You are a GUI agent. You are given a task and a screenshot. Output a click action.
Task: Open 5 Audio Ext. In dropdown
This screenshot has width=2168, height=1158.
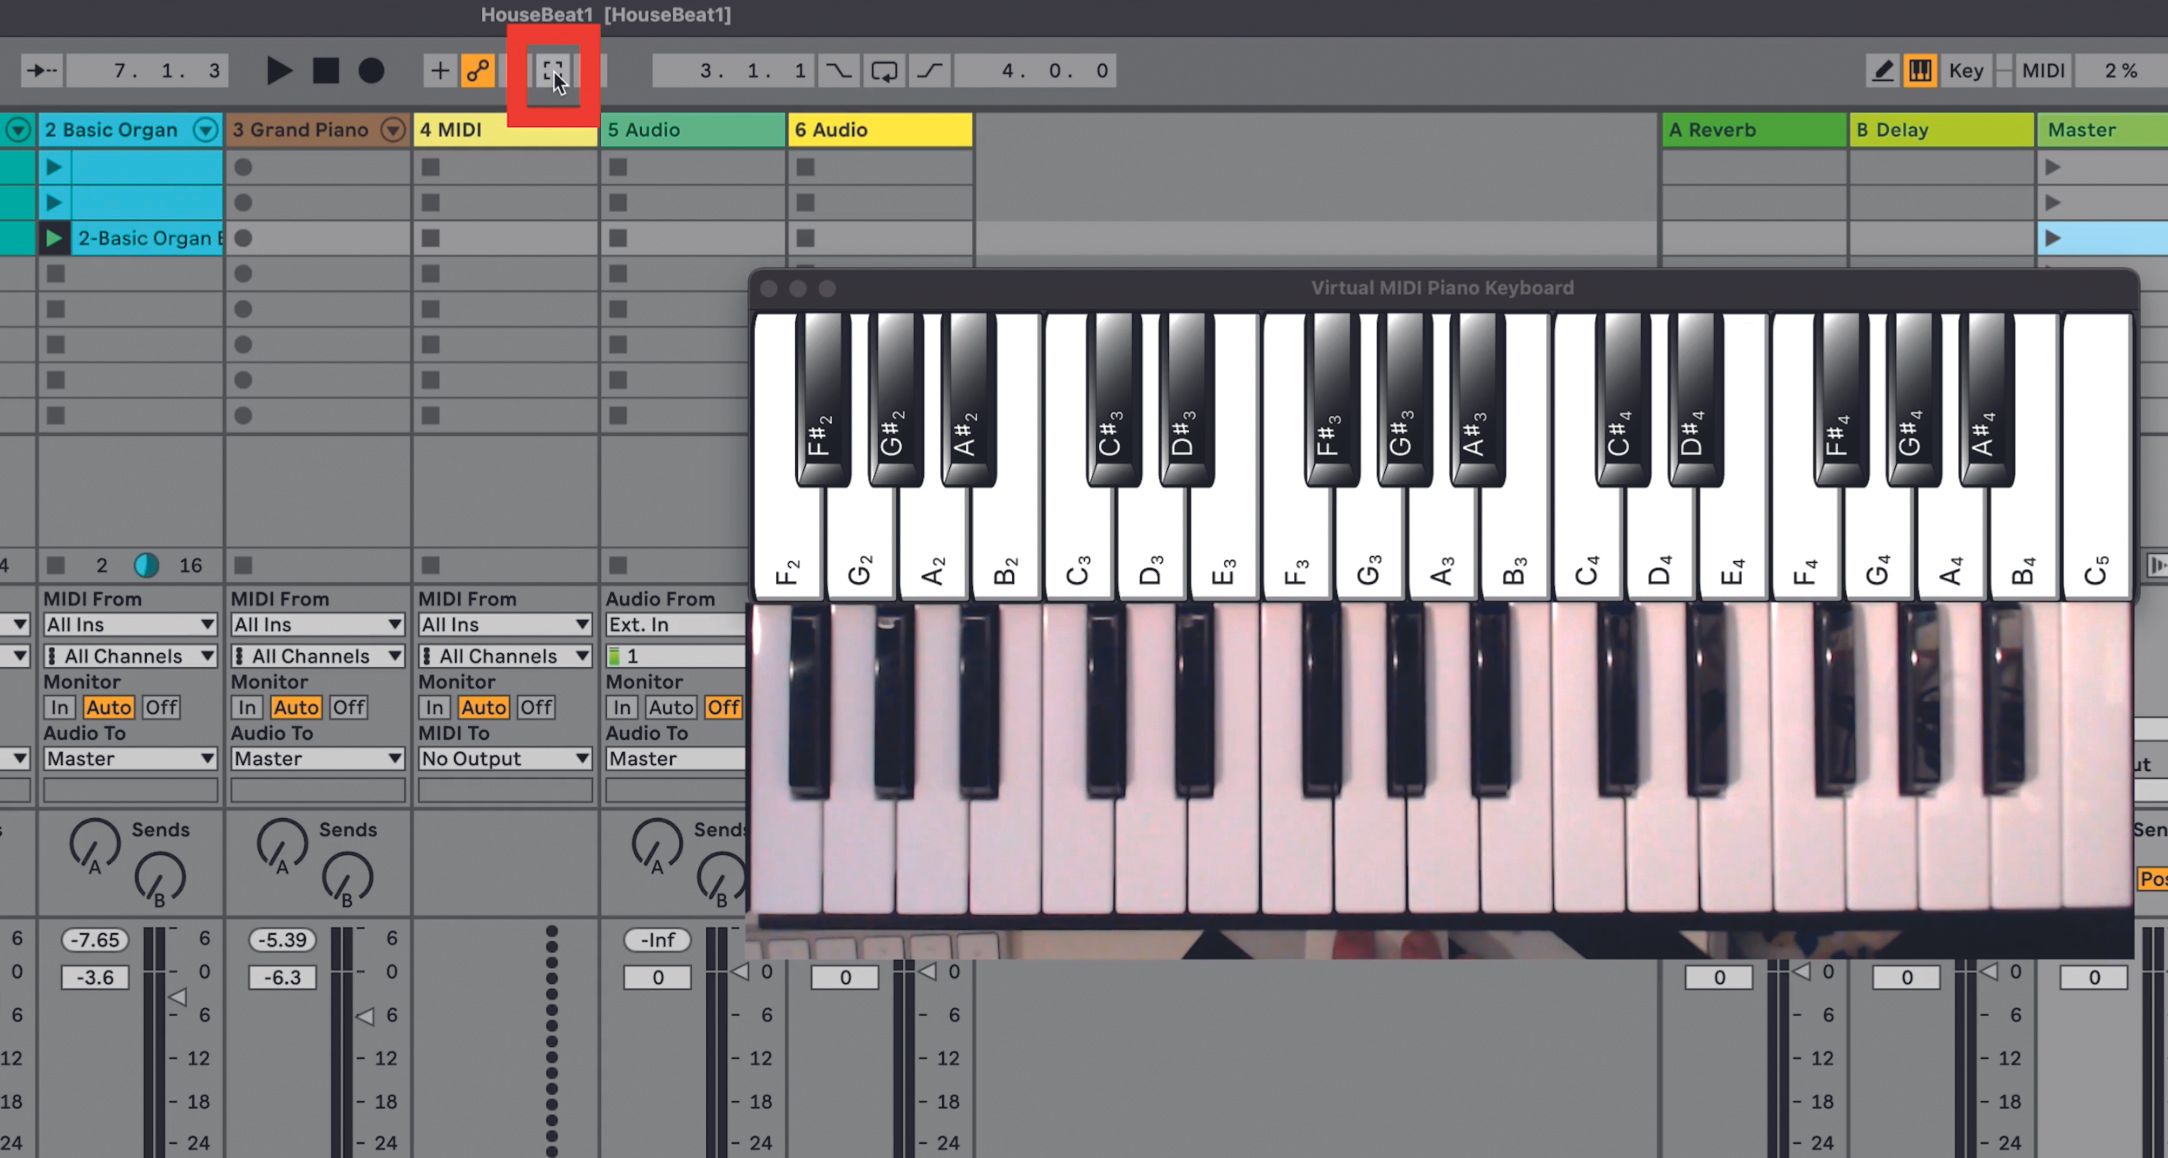676,624
